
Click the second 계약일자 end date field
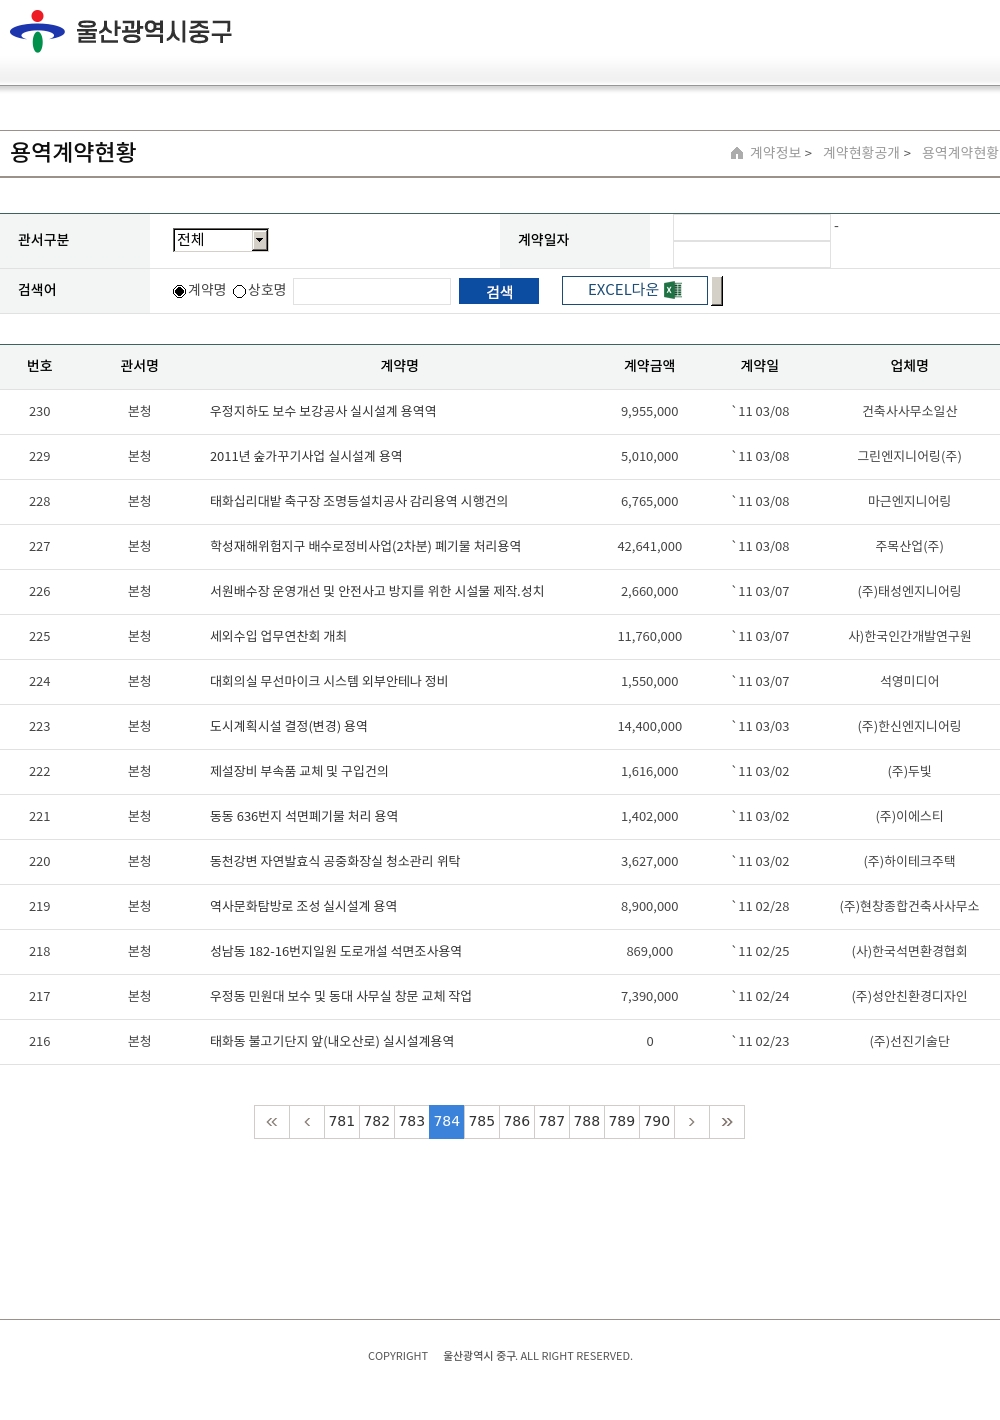pyautogui.click(x=752, y=255)
